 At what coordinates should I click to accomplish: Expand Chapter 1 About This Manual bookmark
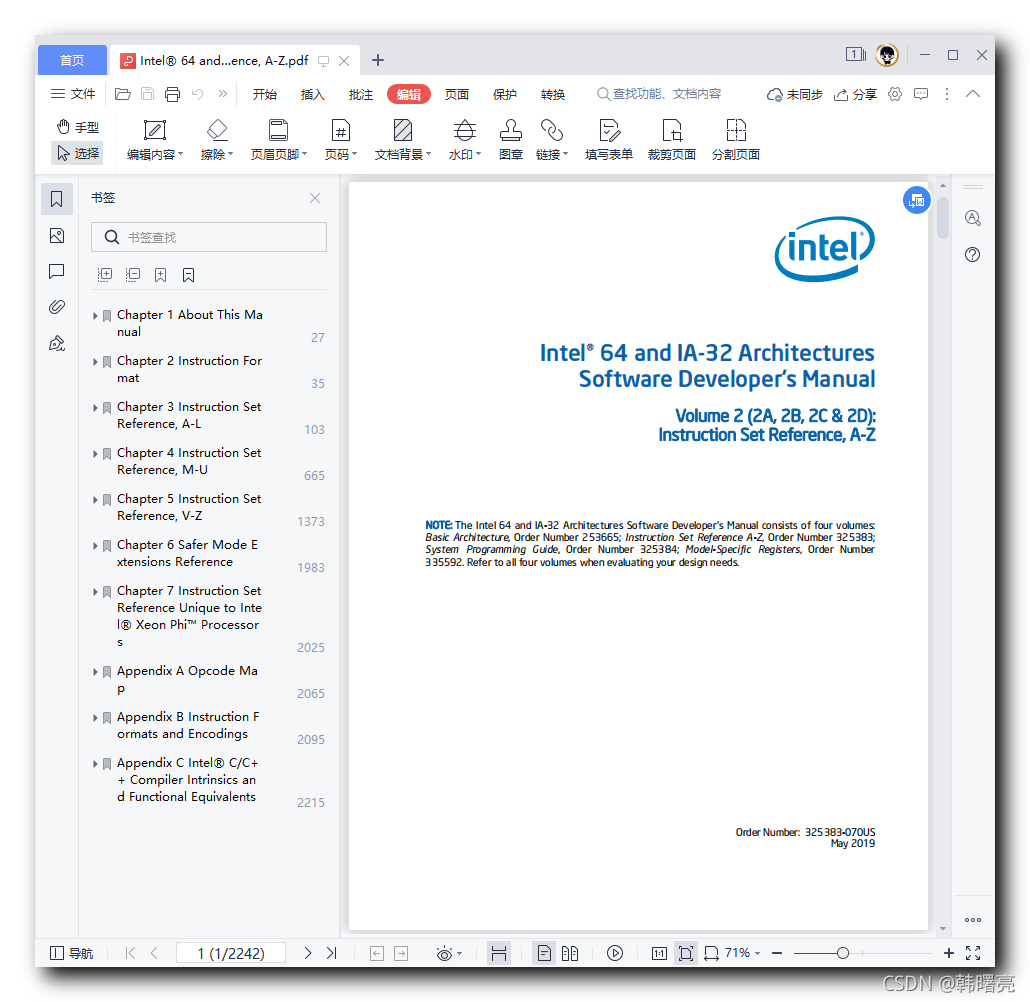coord(95,316)
